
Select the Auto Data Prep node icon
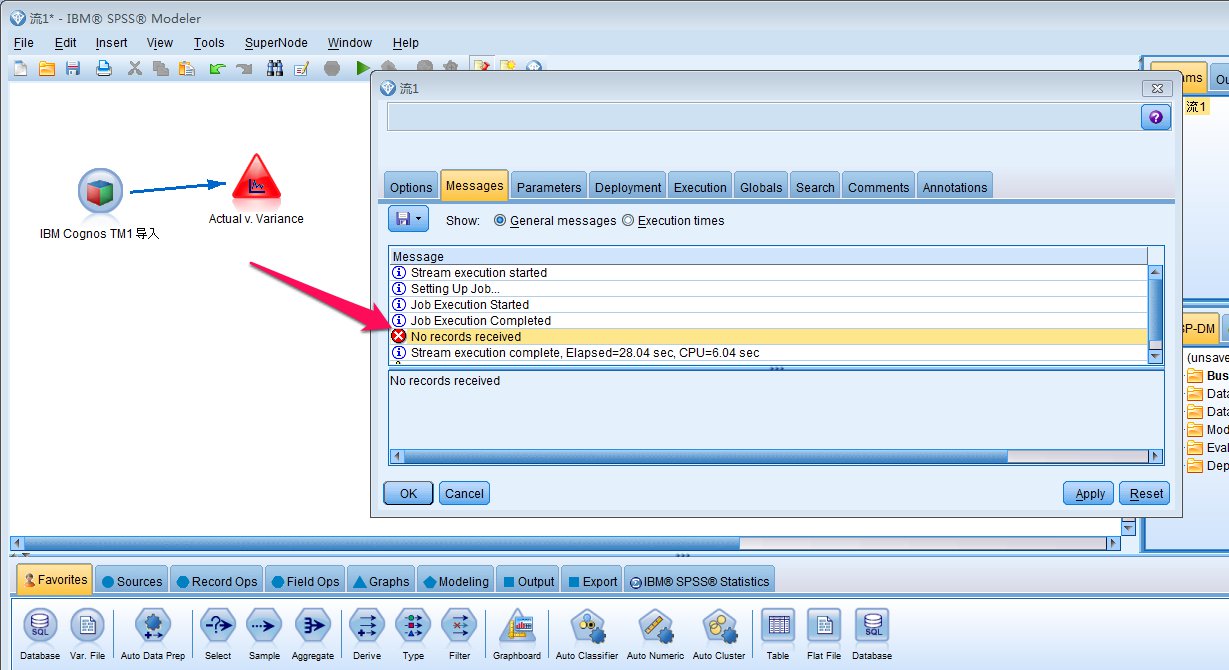point(153,627)
